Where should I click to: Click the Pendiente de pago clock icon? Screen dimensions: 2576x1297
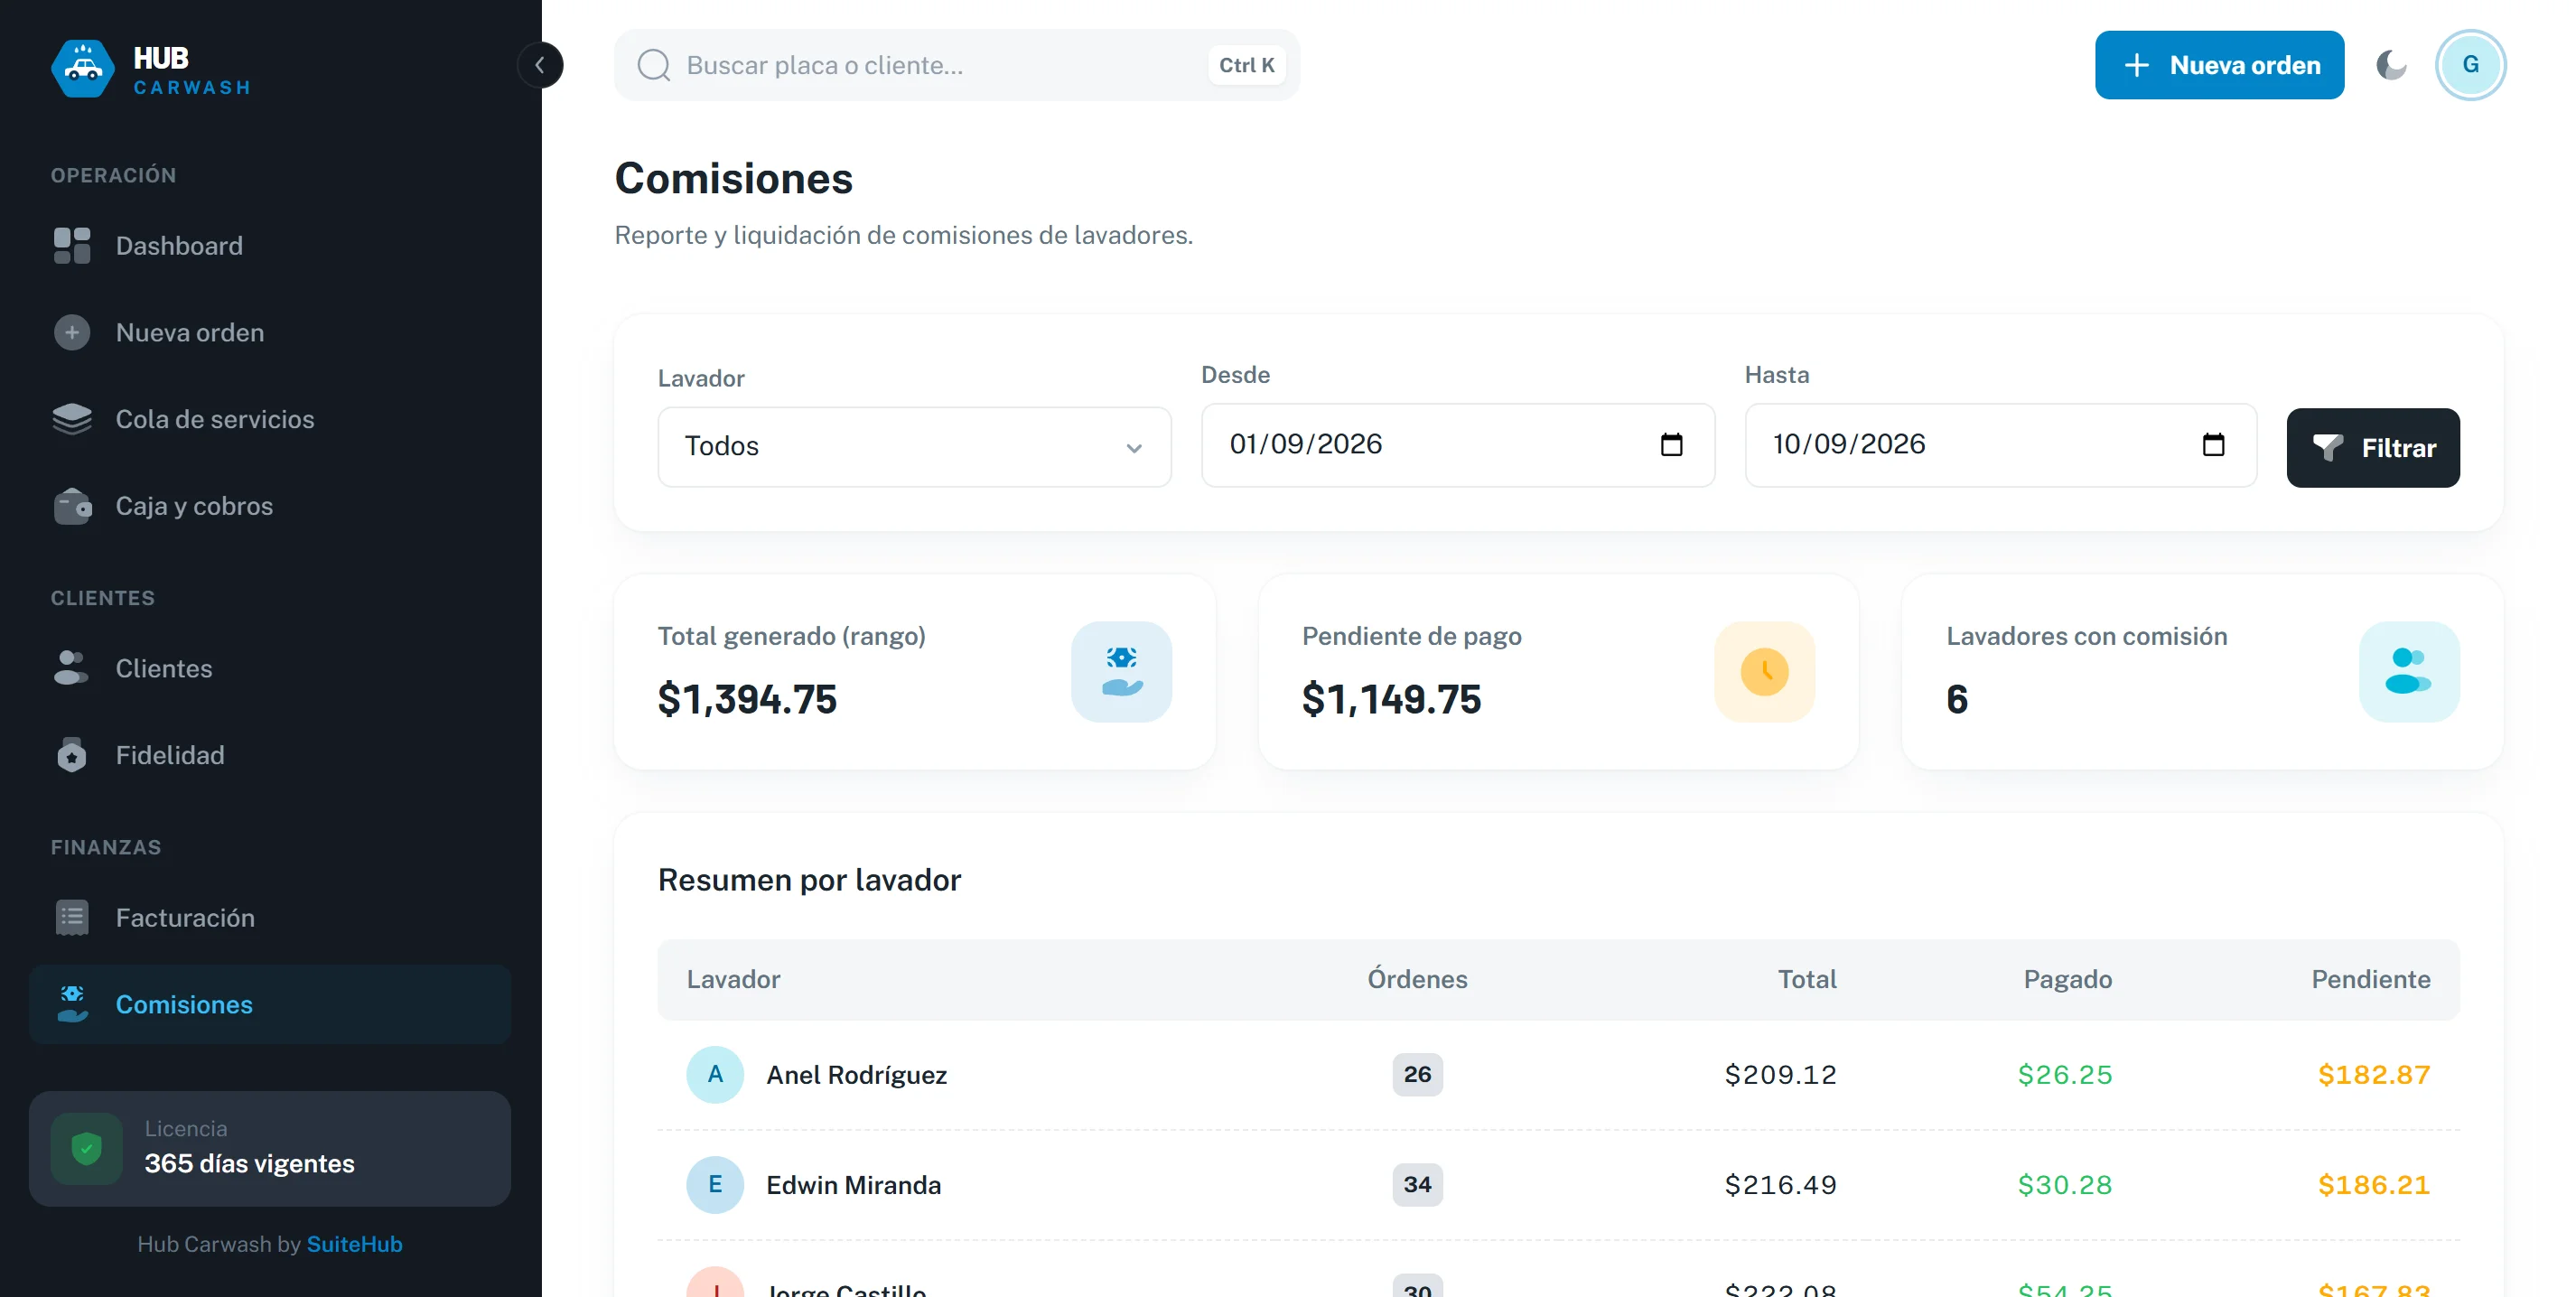(1765, 672)
